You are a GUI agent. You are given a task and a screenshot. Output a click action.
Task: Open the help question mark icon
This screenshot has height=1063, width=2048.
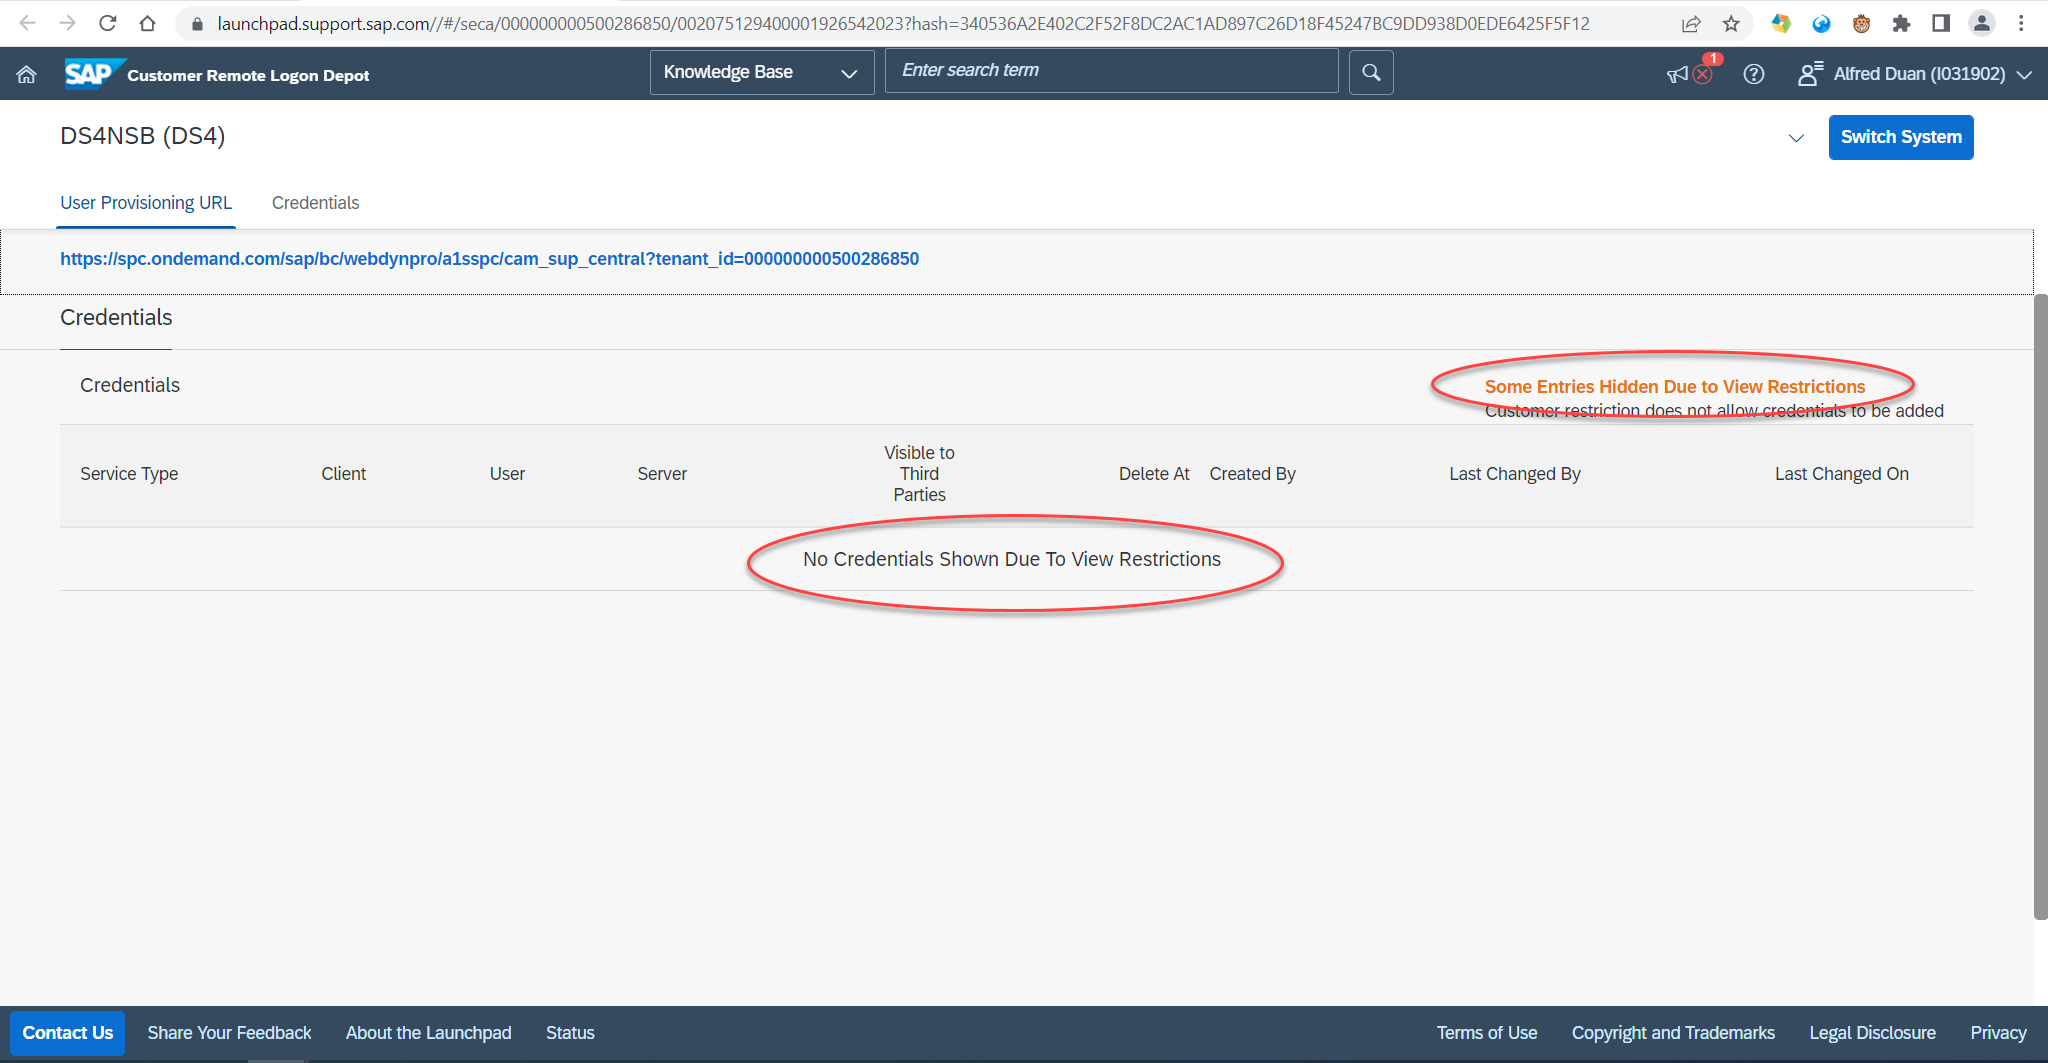point(1753,74)
